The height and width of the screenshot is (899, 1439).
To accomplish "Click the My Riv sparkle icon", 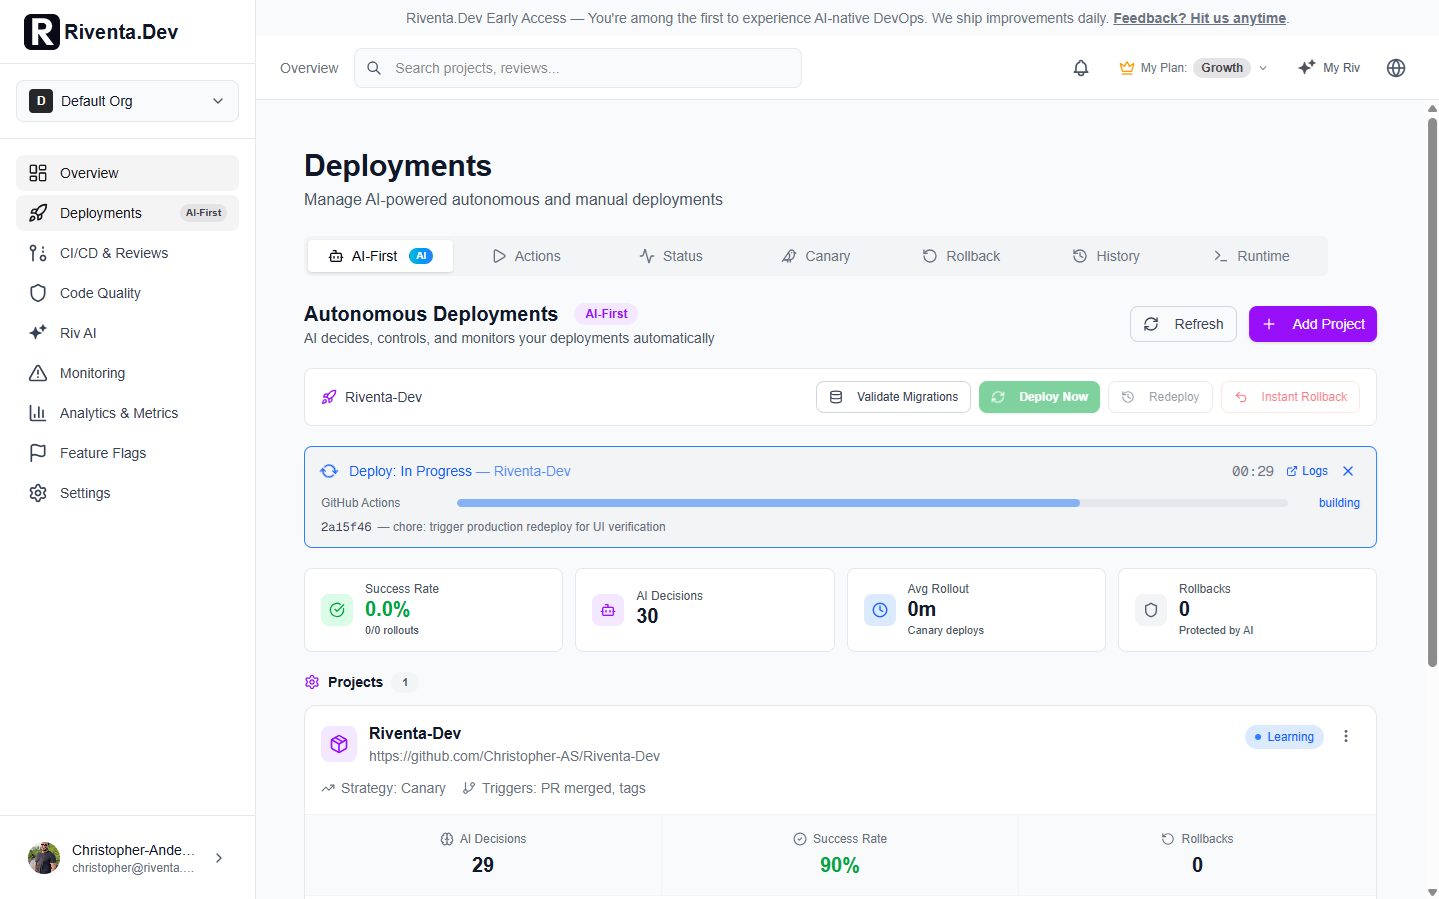I will [x=1306, y=68].
